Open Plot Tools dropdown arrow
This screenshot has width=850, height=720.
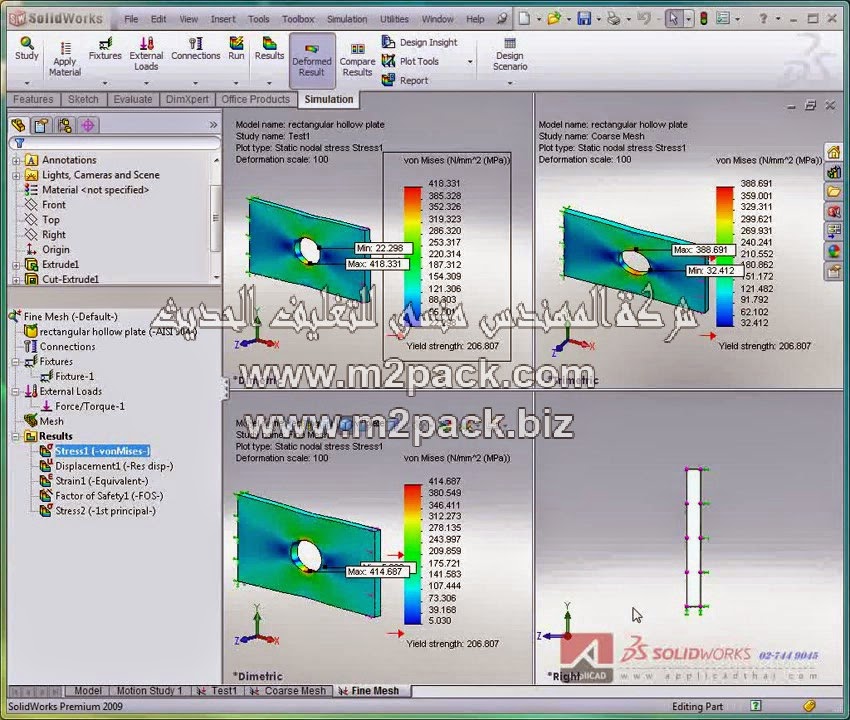click(470, 62)
